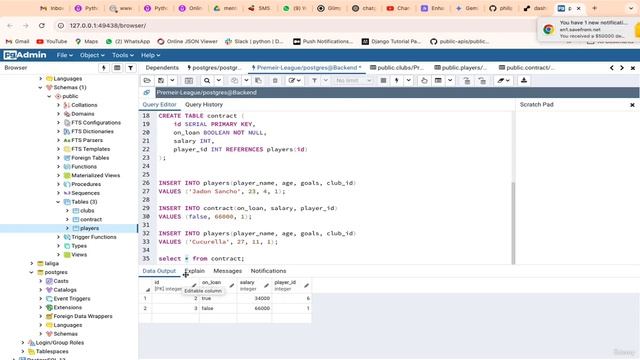Click Query Tool lightning icon in Browser panel
This screenshot has width=640, height=360.
(x=104, y=68)
